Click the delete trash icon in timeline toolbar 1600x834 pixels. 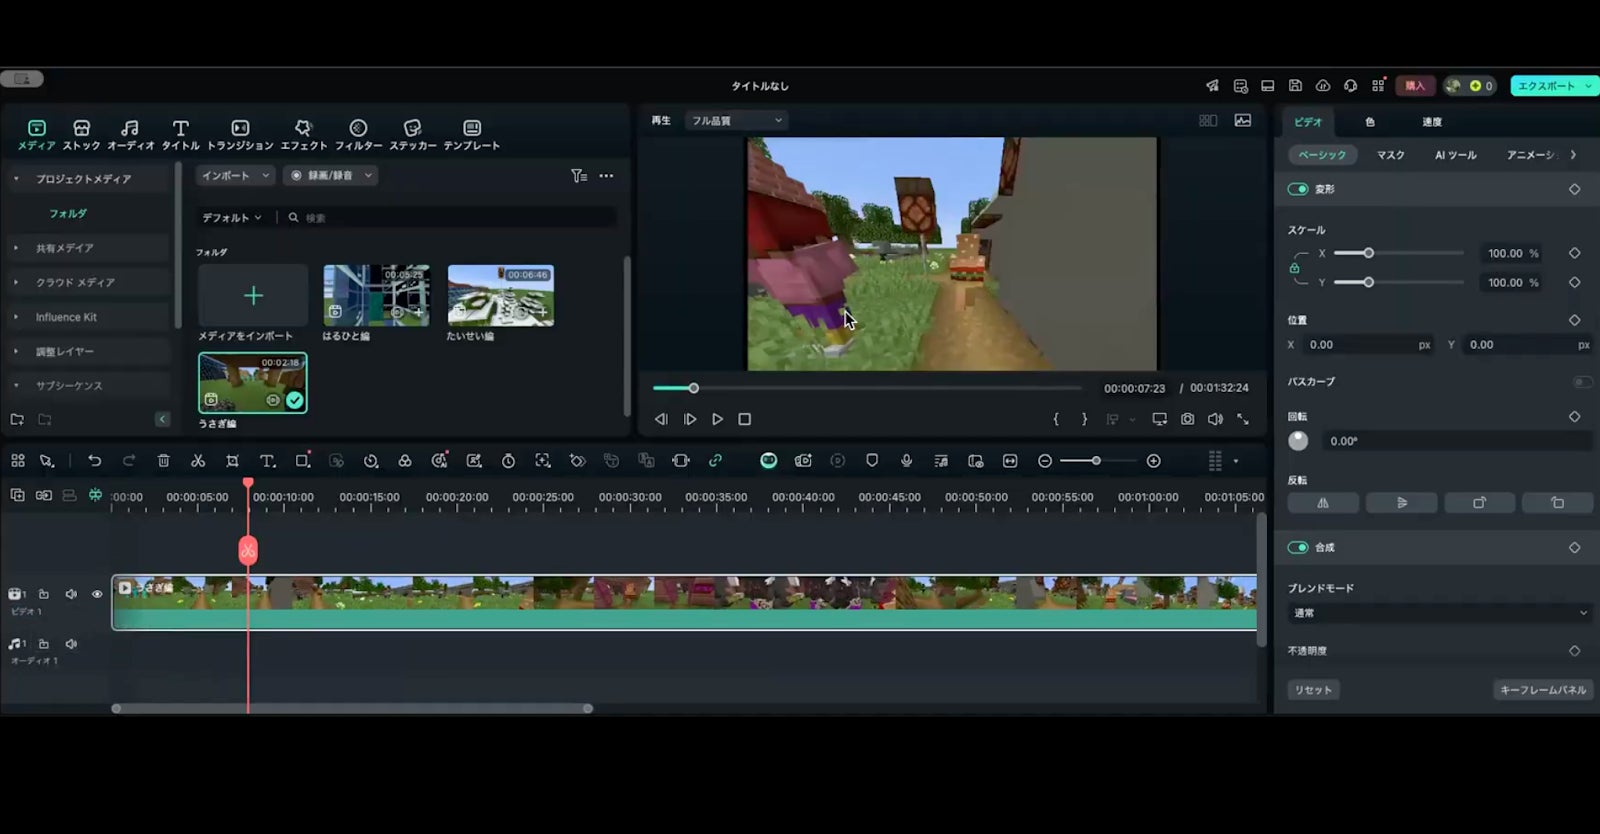164,461
